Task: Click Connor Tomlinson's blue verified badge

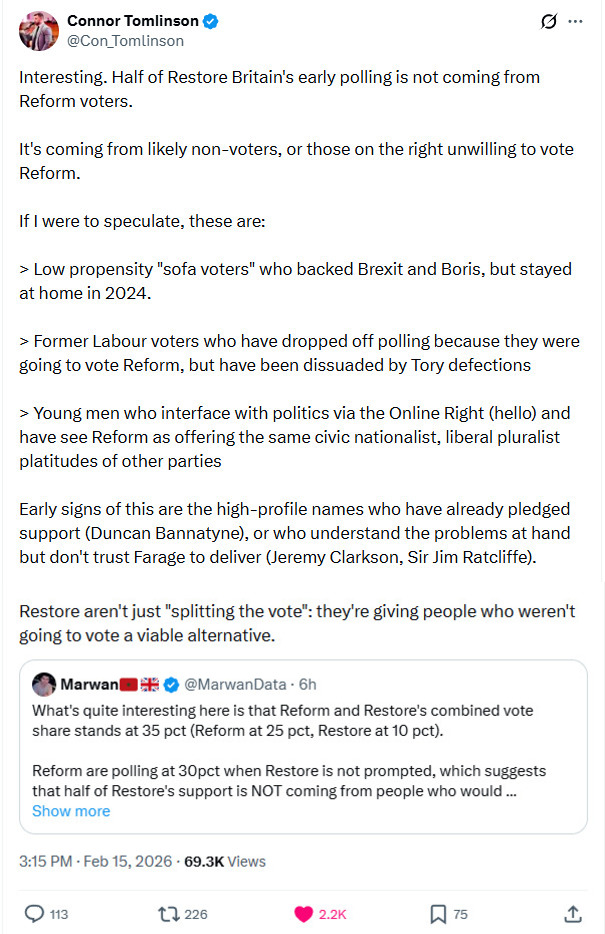Action: coord(212,21)
